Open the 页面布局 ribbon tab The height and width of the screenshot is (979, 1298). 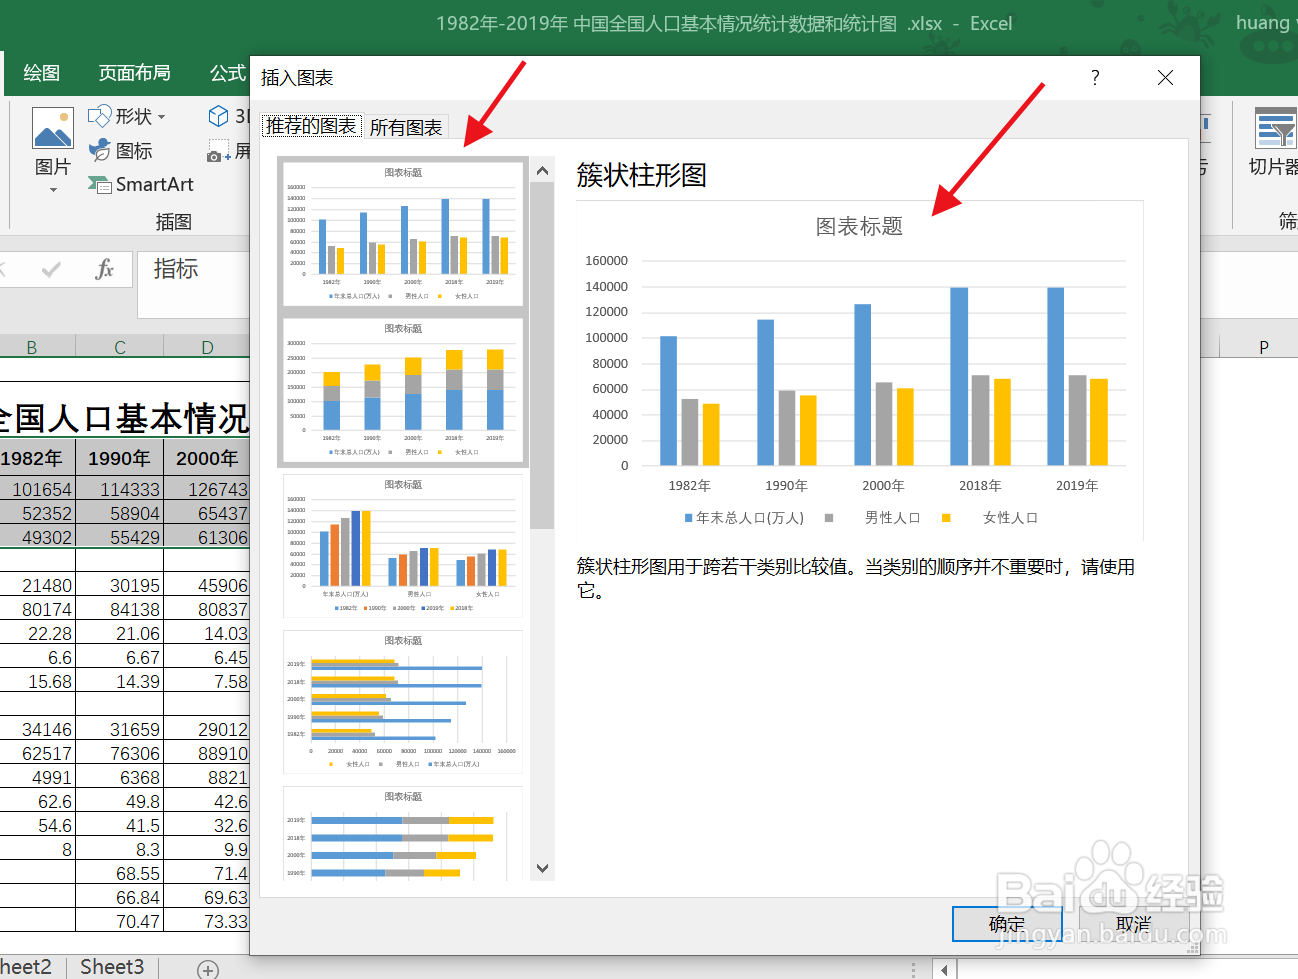[x=134, y=71]
